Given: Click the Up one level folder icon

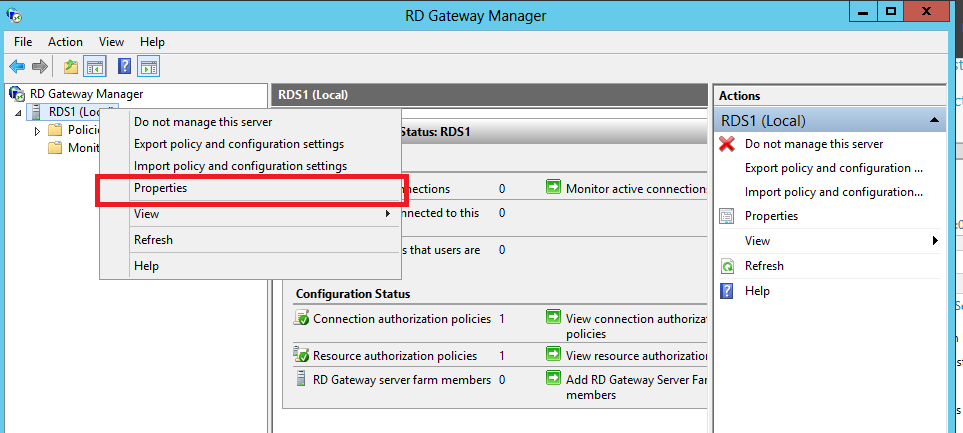Looking at the screenshot, I should pyautogui.click(x=71, y=66).
